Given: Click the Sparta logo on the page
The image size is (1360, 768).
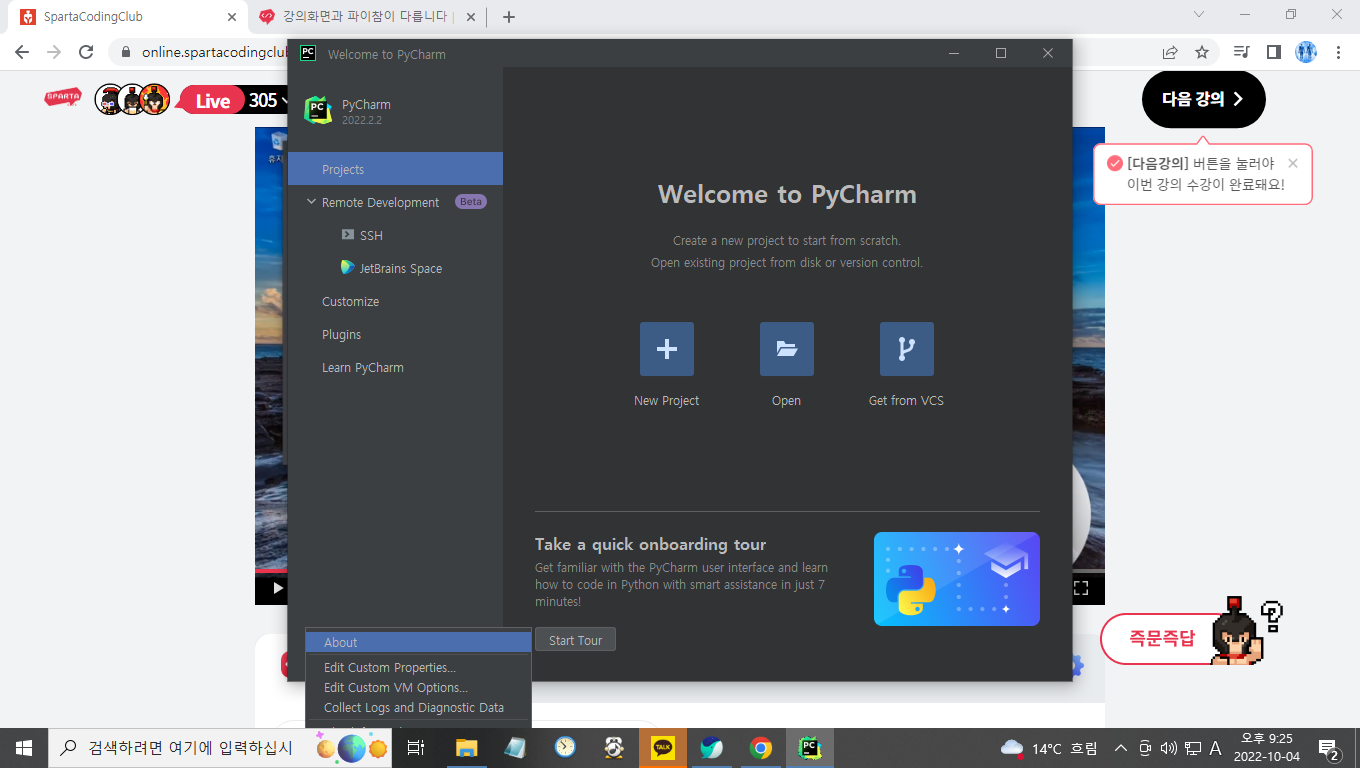Looking at the screenshot, I should tap(62, 98).
